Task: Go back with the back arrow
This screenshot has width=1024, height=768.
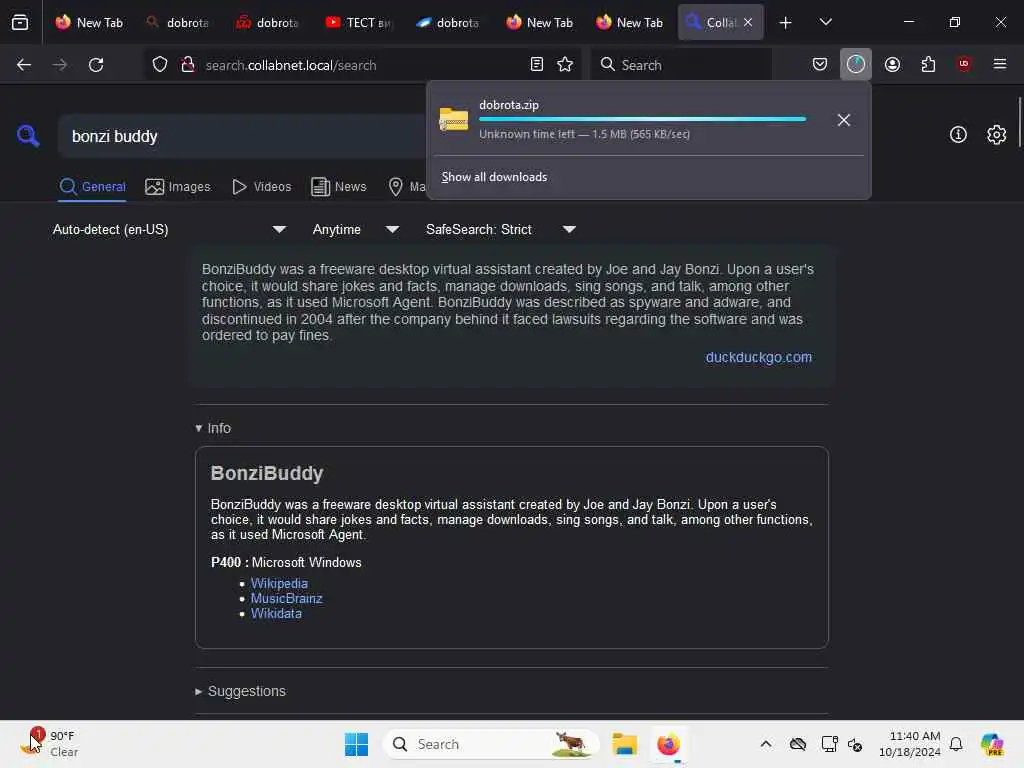Action: [24, 65]
